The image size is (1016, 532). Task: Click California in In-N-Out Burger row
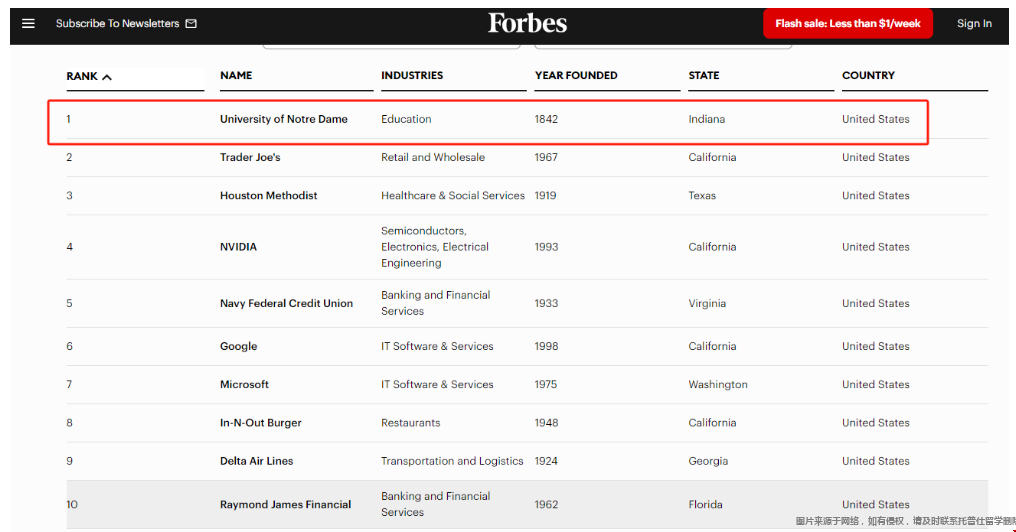[x=712, y=422]
